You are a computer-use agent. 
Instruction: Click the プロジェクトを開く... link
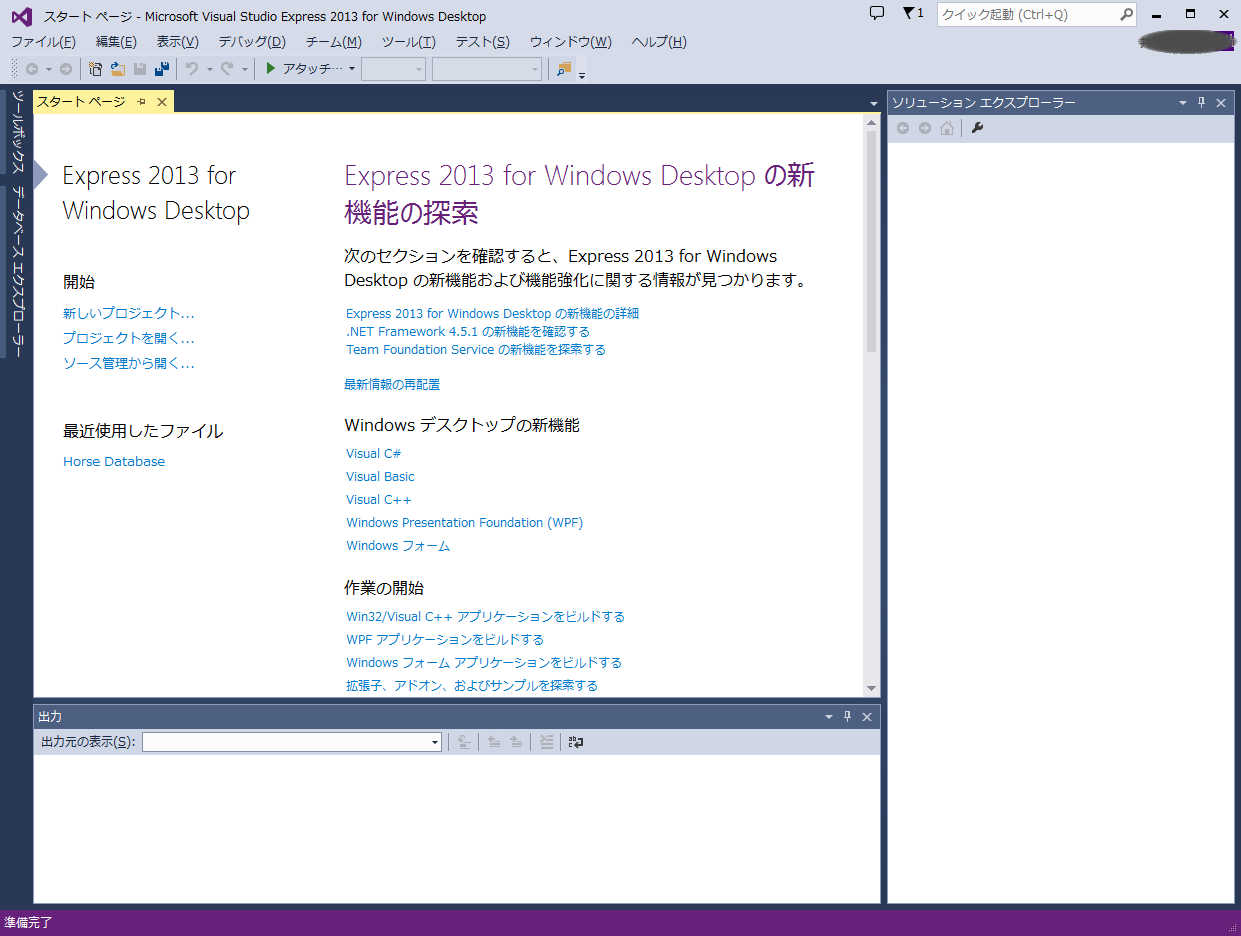[x=129, y=338]
